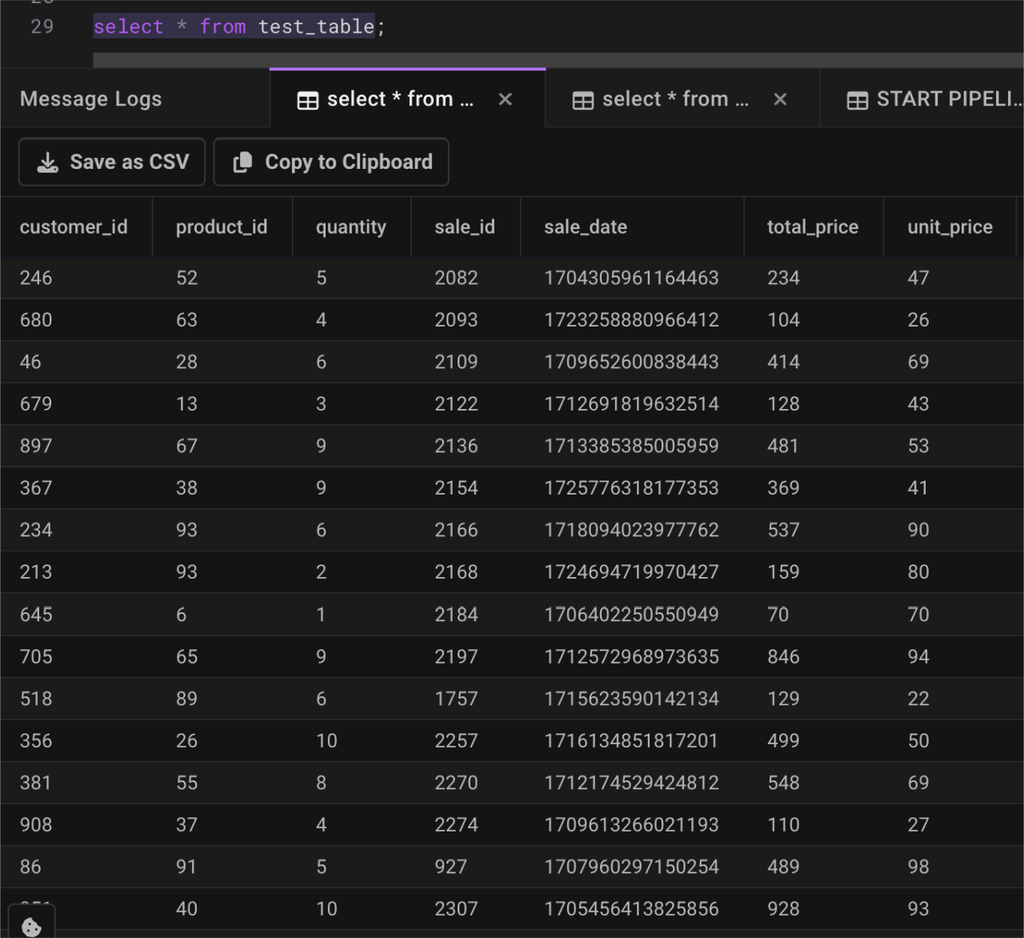Close the inactive select * from results tab
The height and width of the screenshot is (938, 1024).
coord(780,99)
